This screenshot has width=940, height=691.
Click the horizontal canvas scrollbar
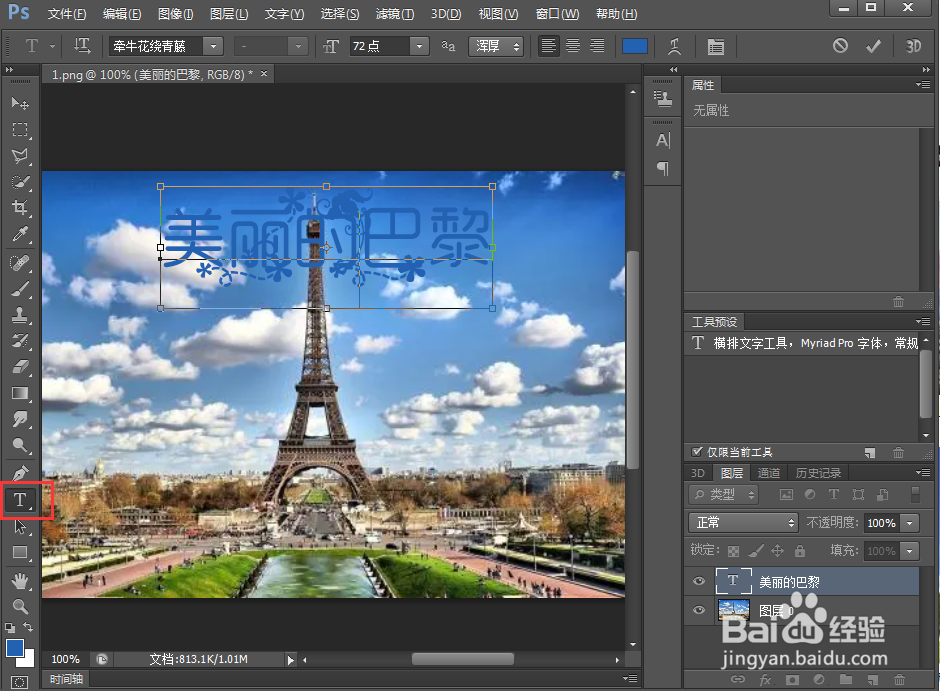point(462,659)
